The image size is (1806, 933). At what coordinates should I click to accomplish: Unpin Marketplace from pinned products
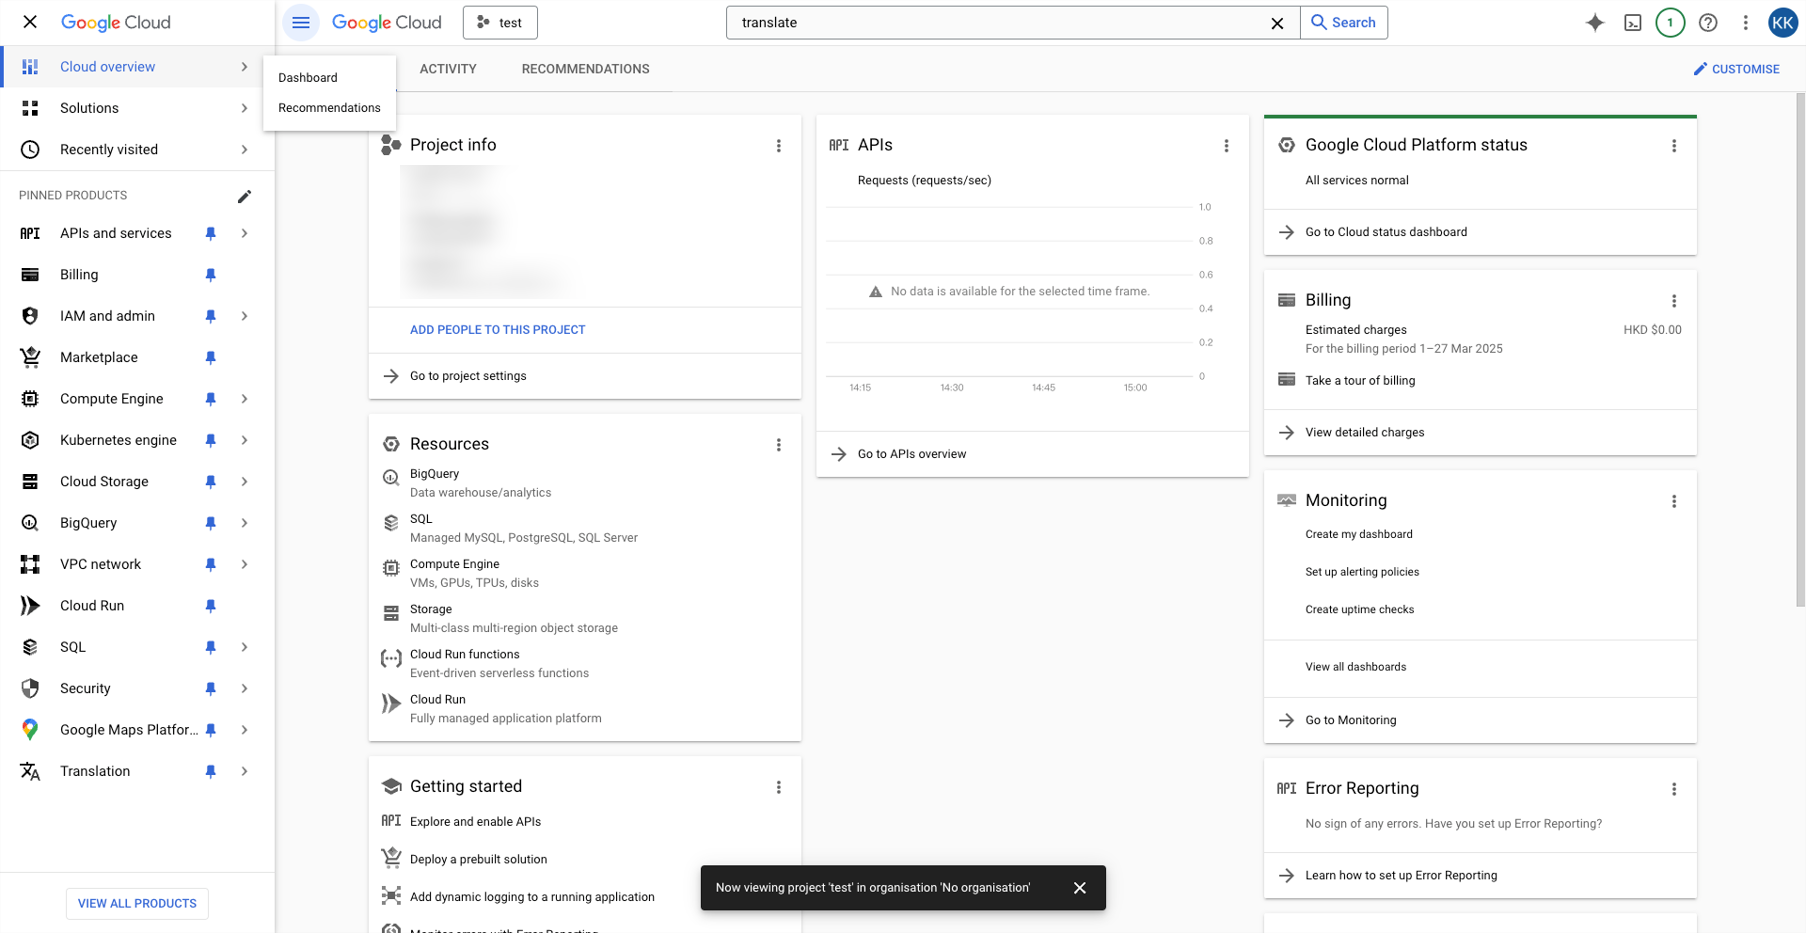coord(210,358)
